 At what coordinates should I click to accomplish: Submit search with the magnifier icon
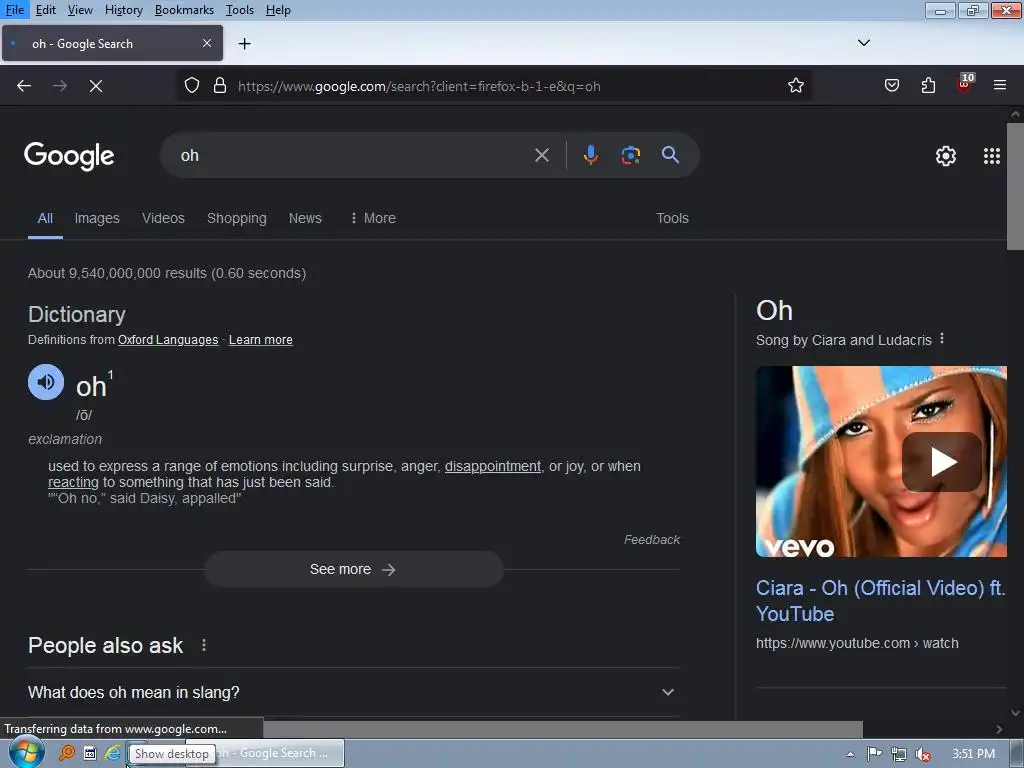pos(670,155)
